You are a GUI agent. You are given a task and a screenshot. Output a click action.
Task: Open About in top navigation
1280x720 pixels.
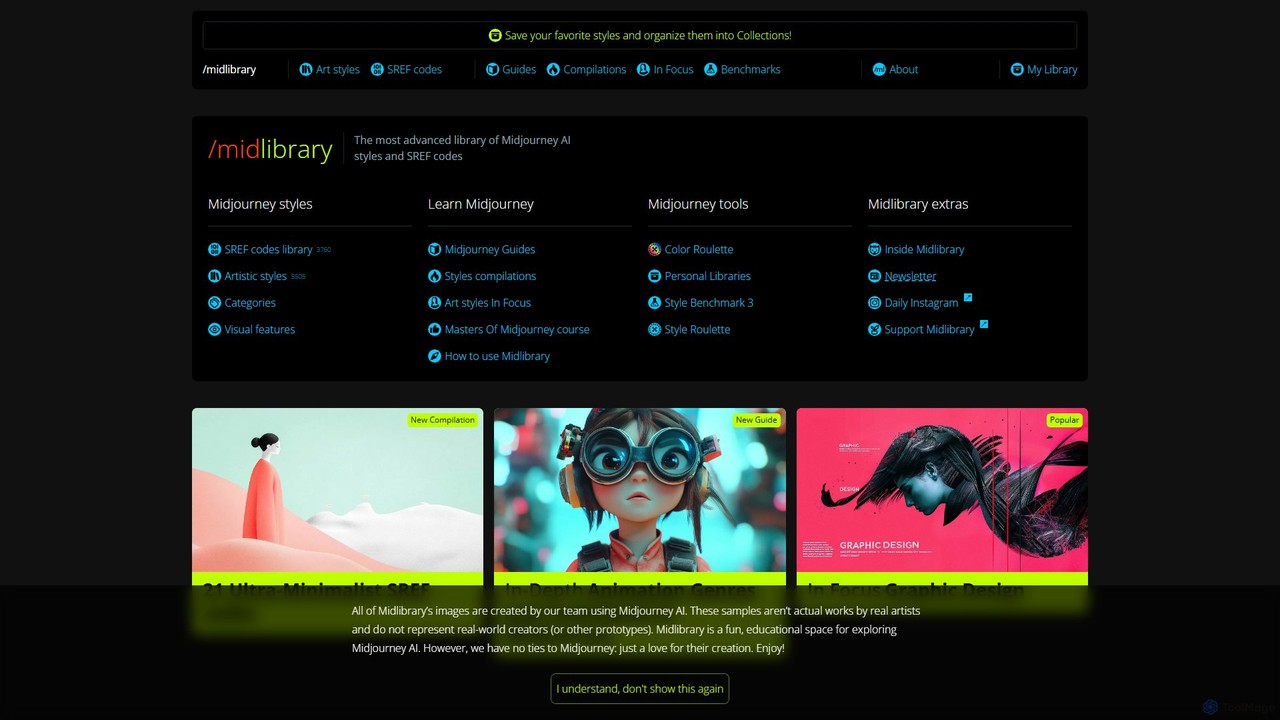pyautogui.click(x=904, y=69)
